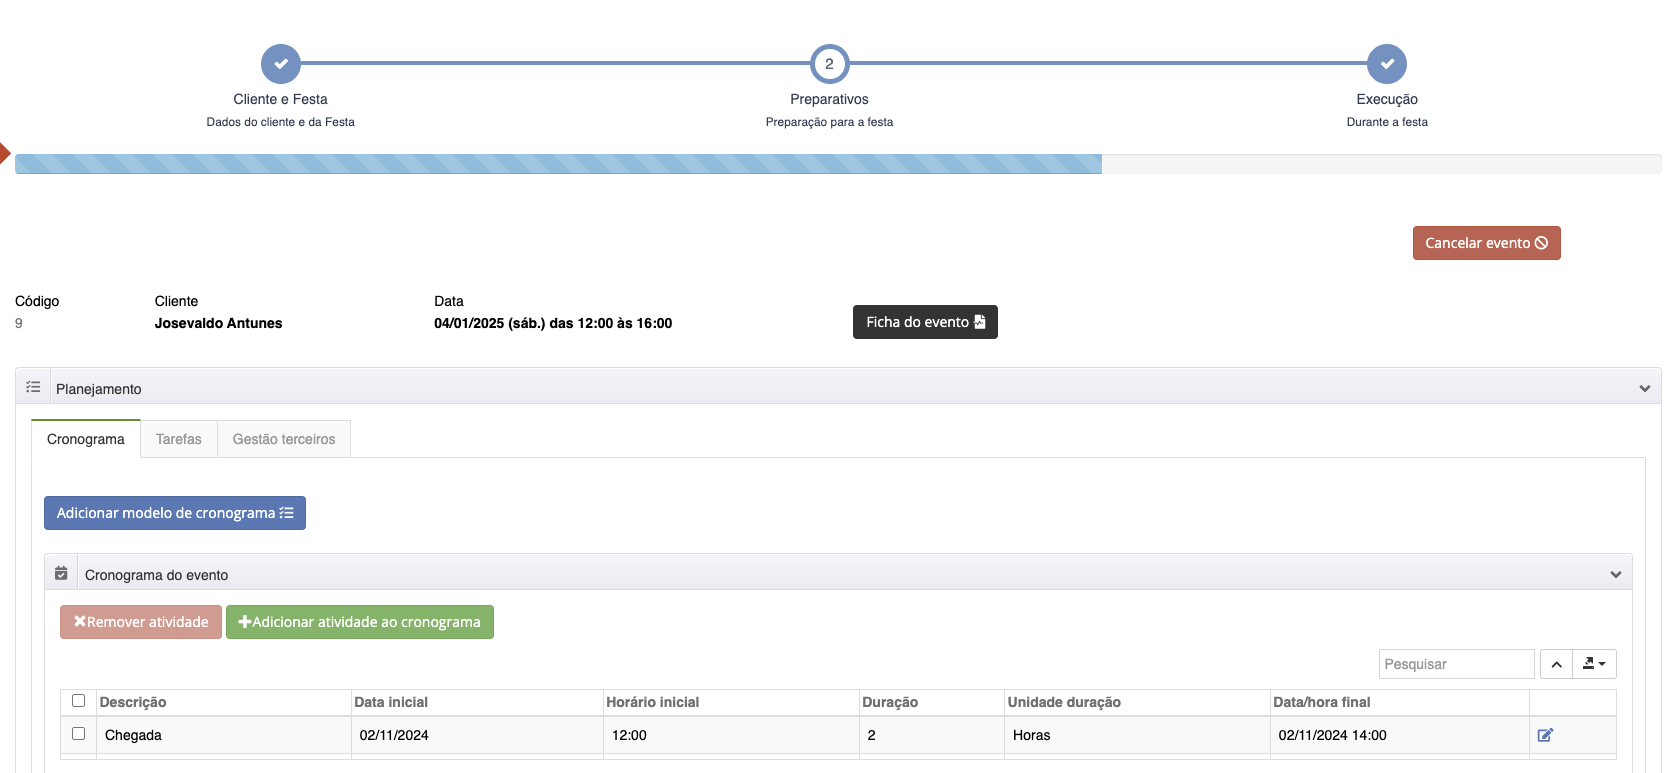Sort by Unidade duração column header

click(1137, 702)
